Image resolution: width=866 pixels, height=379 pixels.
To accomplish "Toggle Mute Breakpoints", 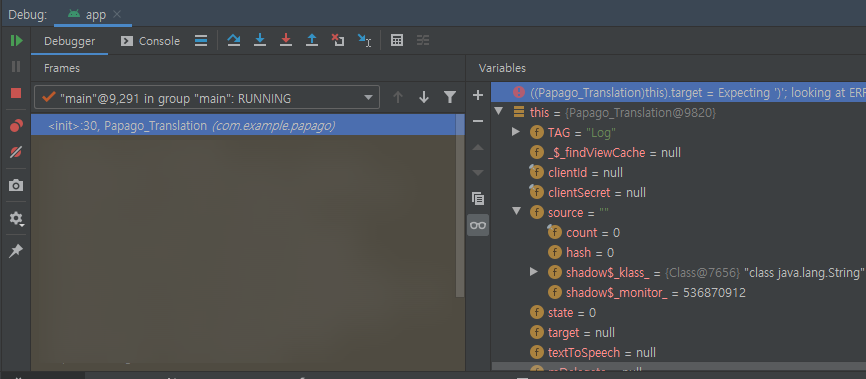I will [x=16, y=152].
